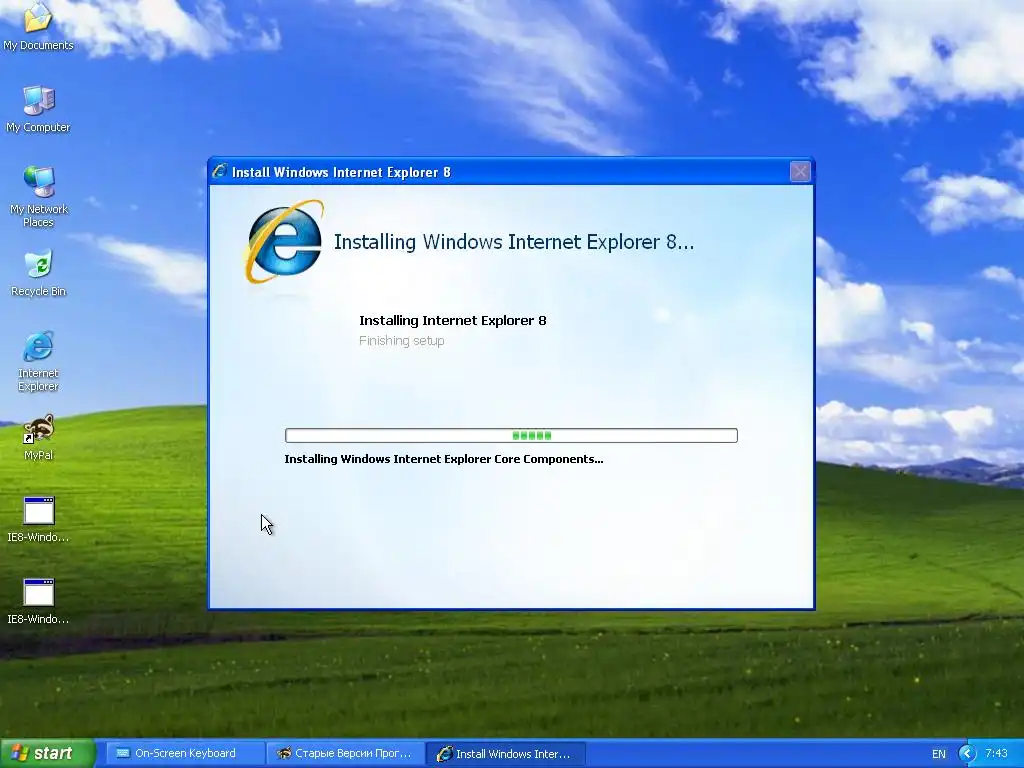Click the EN language indicator
The width and height of the screenshot is (1024, 768).
pyautogui.click(x=938, y=754)
